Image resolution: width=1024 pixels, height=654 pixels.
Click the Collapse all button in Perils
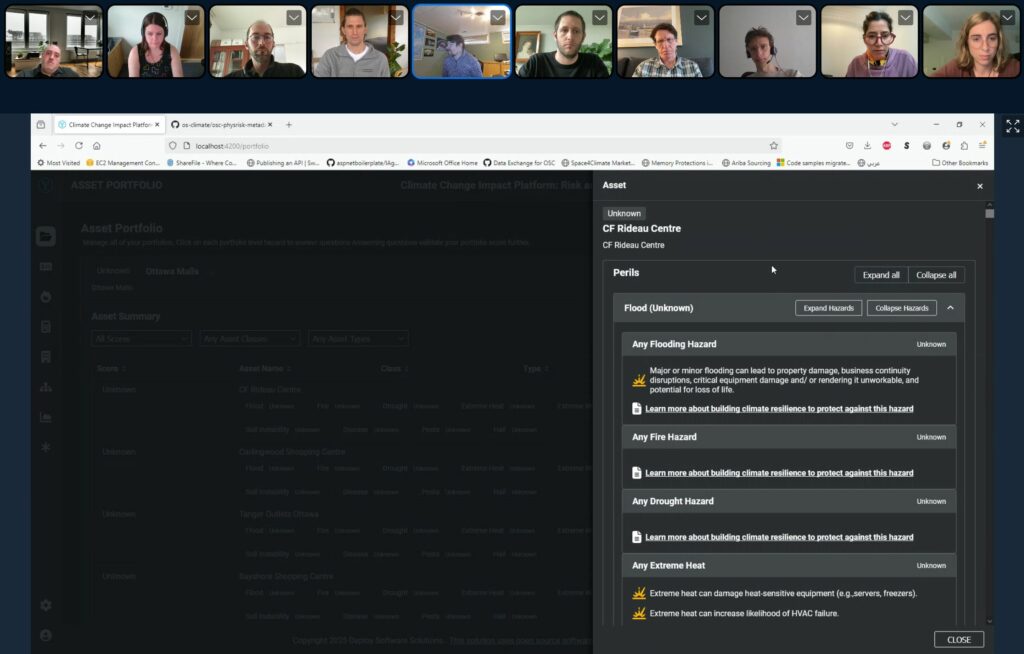(x=936, y=275)
